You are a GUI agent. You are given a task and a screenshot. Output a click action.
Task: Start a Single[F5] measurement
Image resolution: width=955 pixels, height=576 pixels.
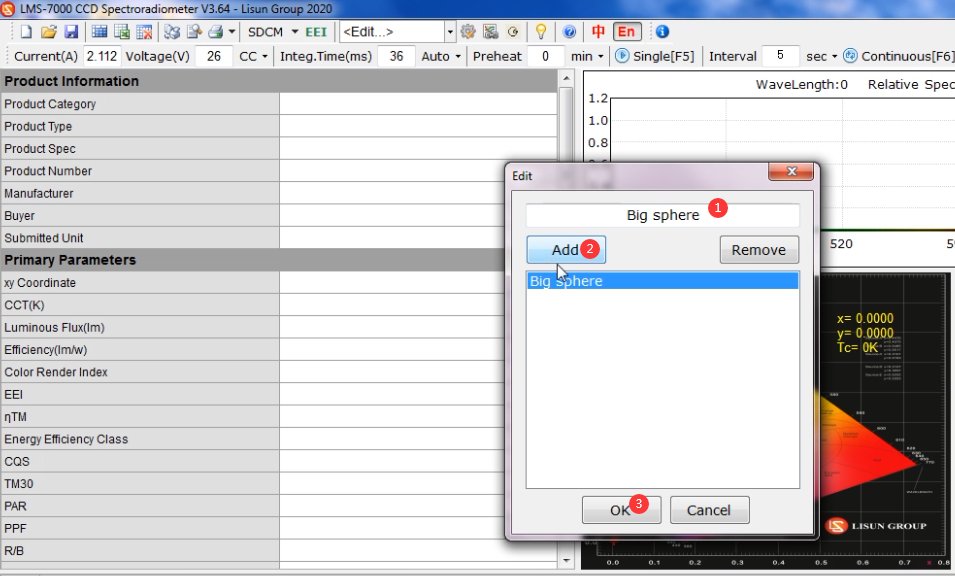tap(655, 56)
